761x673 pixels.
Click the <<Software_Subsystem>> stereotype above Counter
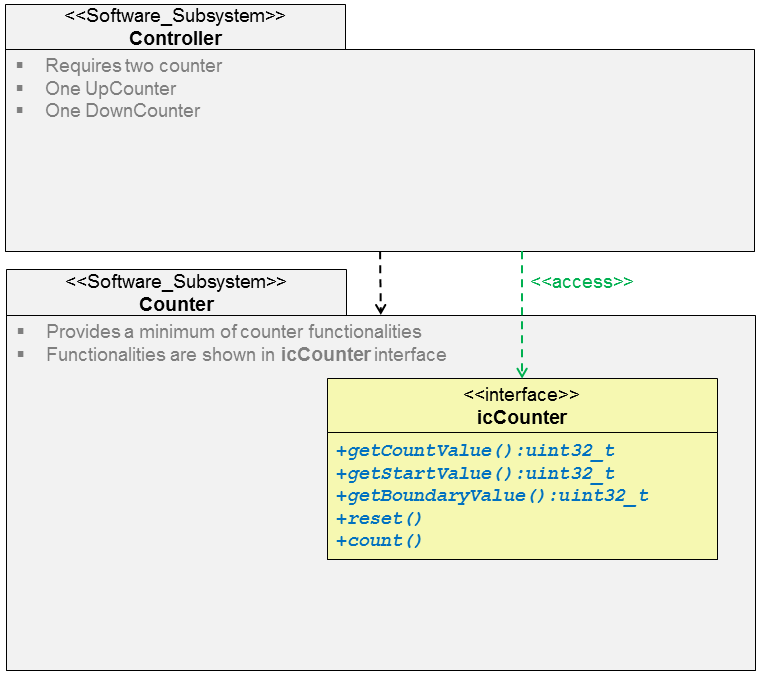[x=176, y=281]
